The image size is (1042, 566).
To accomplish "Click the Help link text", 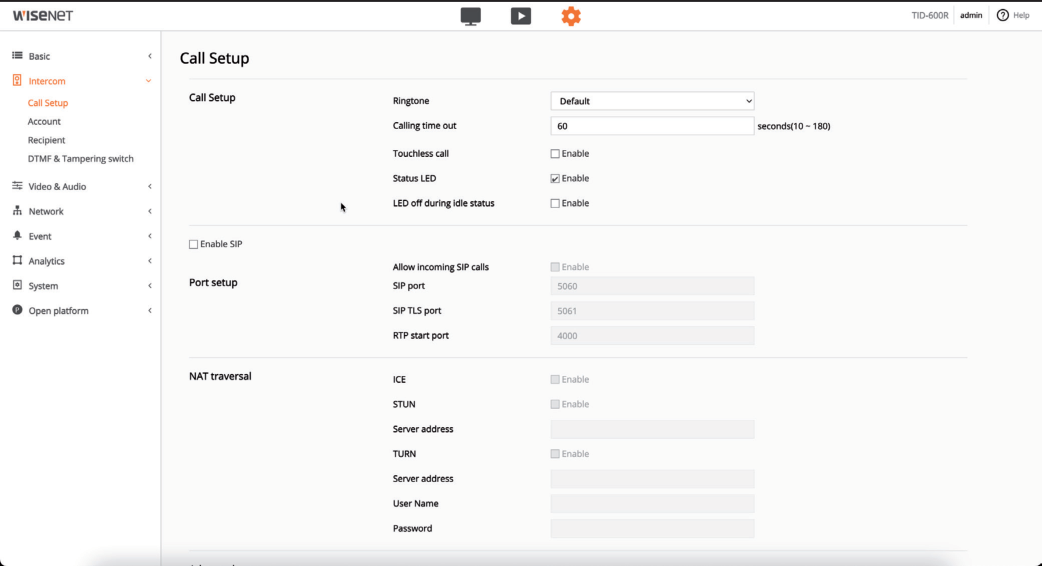I will (x=1021, y=15).
